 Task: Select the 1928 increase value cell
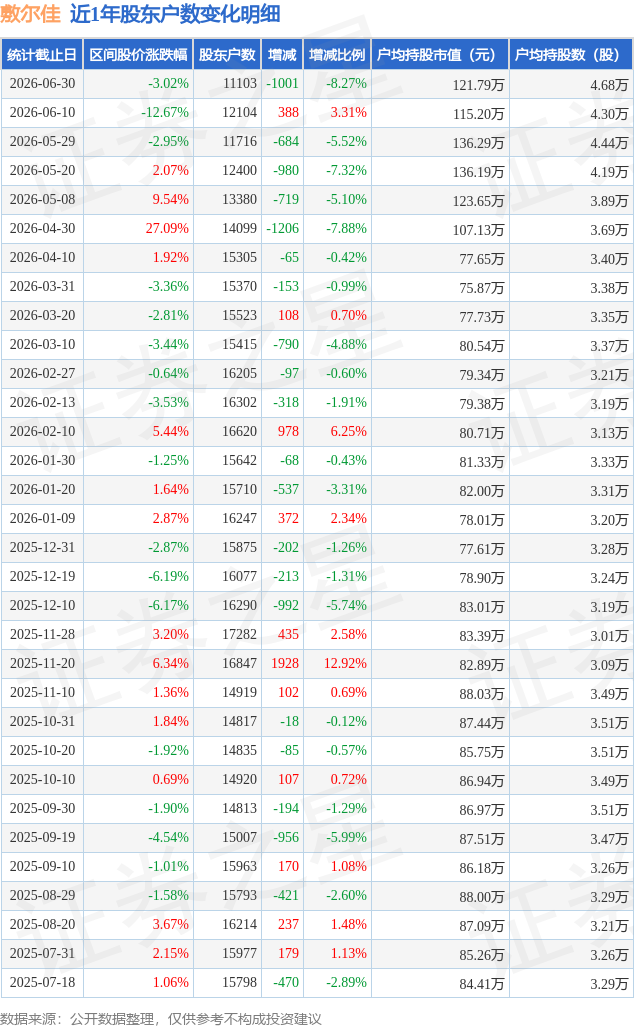285,663
